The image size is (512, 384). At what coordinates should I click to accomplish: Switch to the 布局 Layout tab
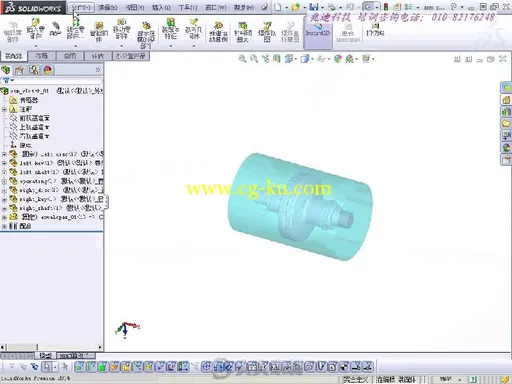click(x=42, y=56)
